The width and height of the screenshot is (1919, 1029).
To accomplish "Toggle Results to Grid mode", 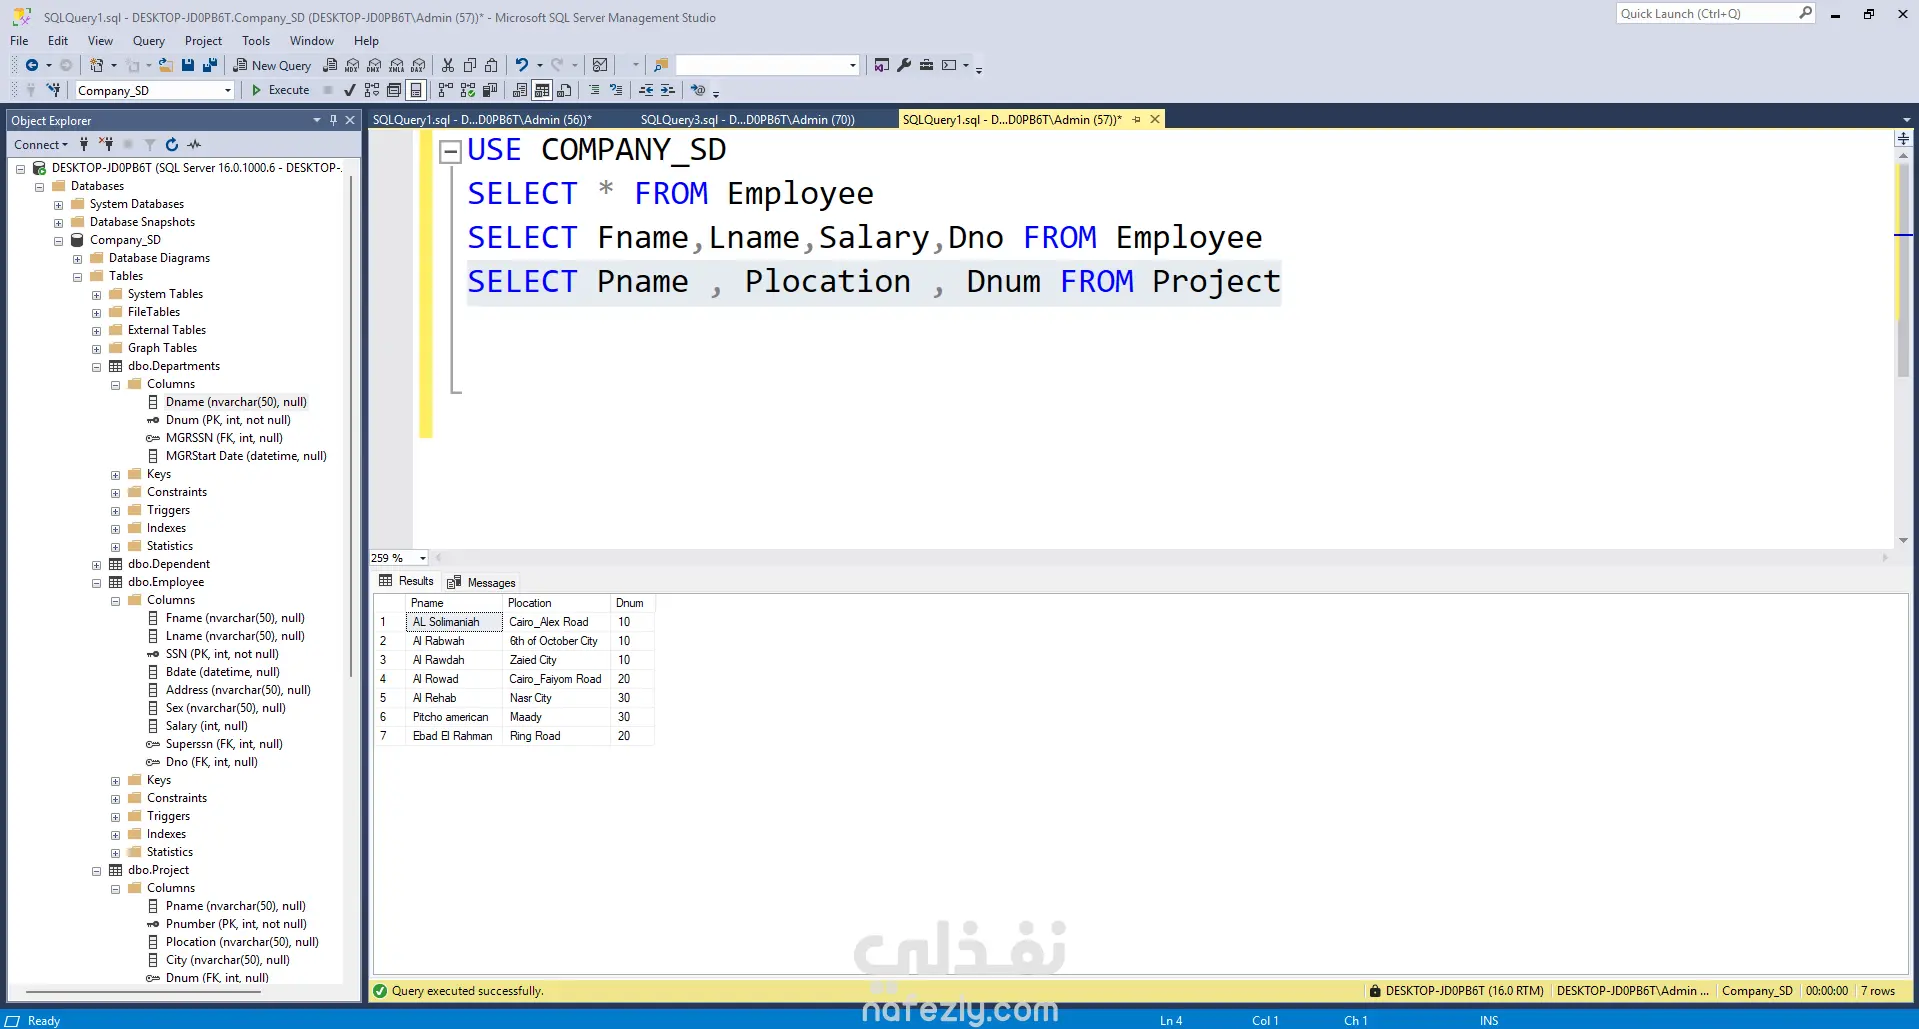I will click(541, 90).
